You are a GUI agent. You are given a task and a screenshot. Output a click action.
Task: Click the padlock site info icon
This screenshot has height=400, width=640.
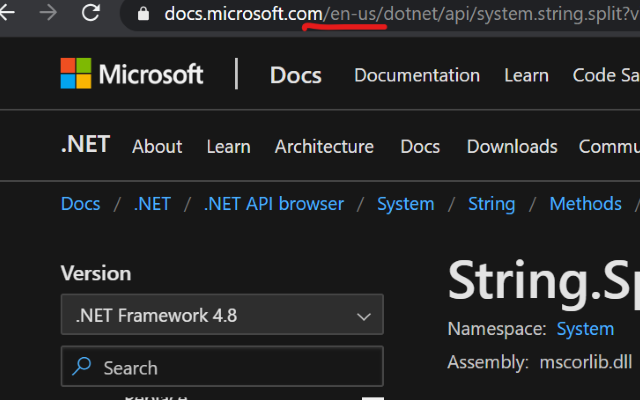pos(143,14)
